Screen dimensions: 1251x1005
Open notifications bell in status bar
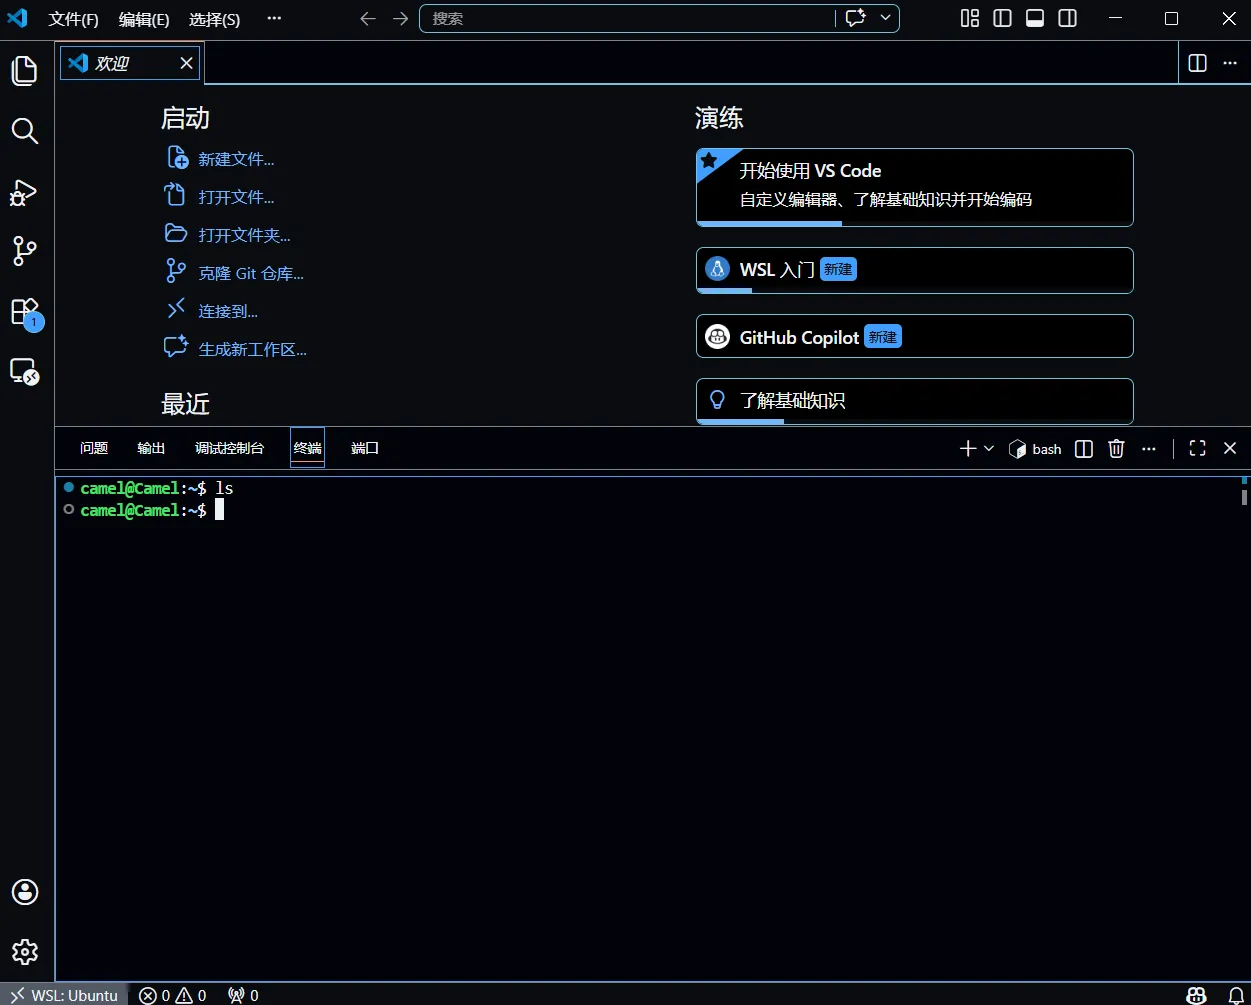click(1236, 995)
